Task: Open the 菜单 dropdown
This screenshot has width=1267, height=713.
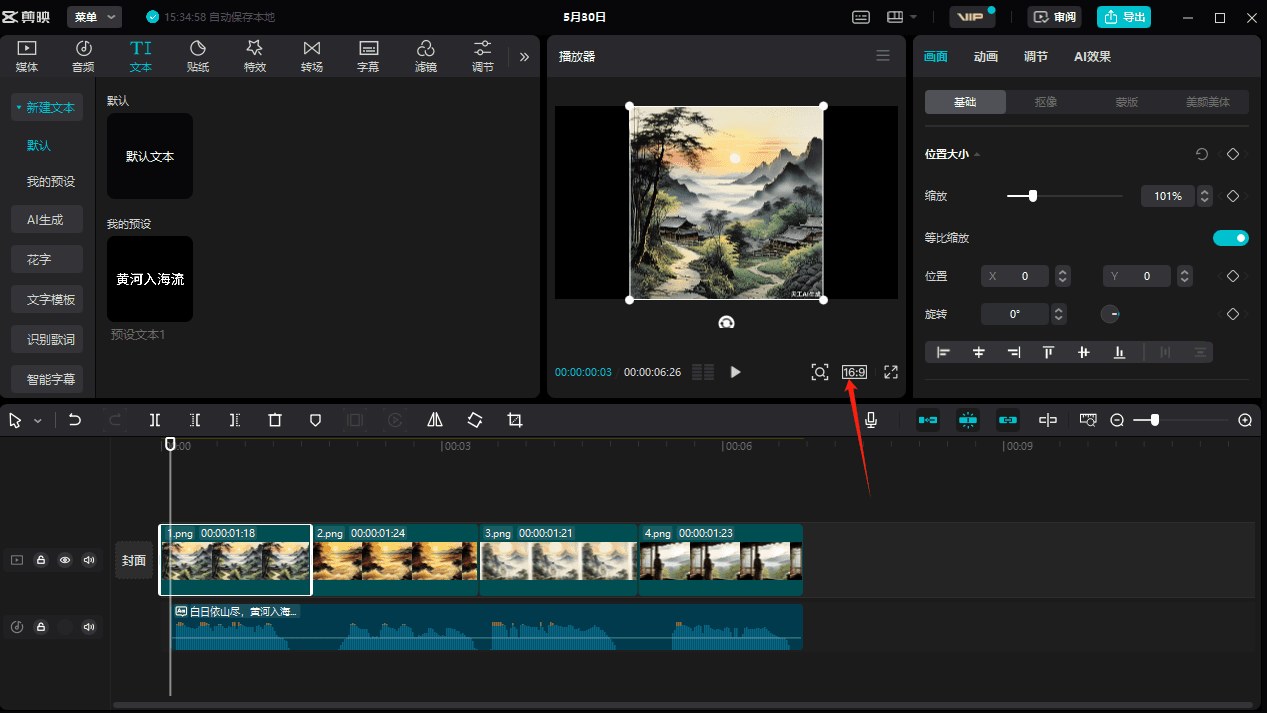Action: (95, 17)
